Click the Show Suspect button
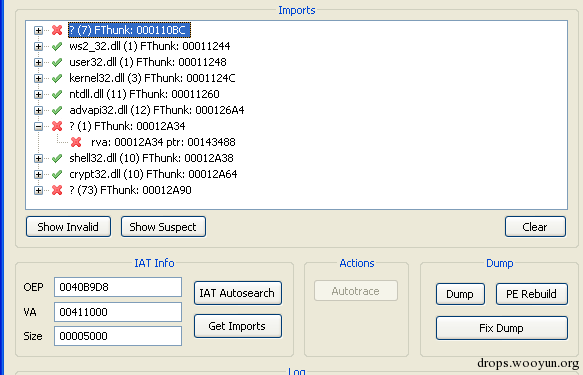The image size is (583, 375). click(163, 227)
